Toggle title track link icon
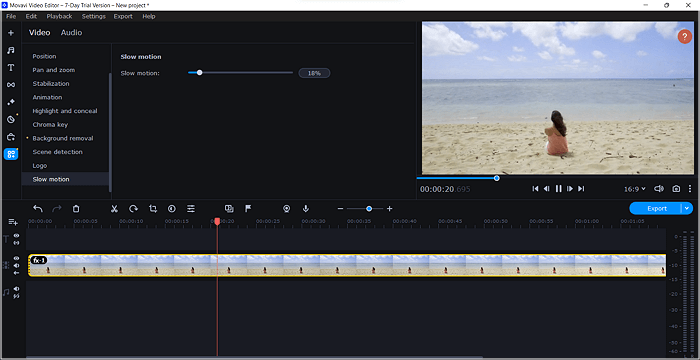Viewport: 700px width, 360px height. (x=17, y=243)
